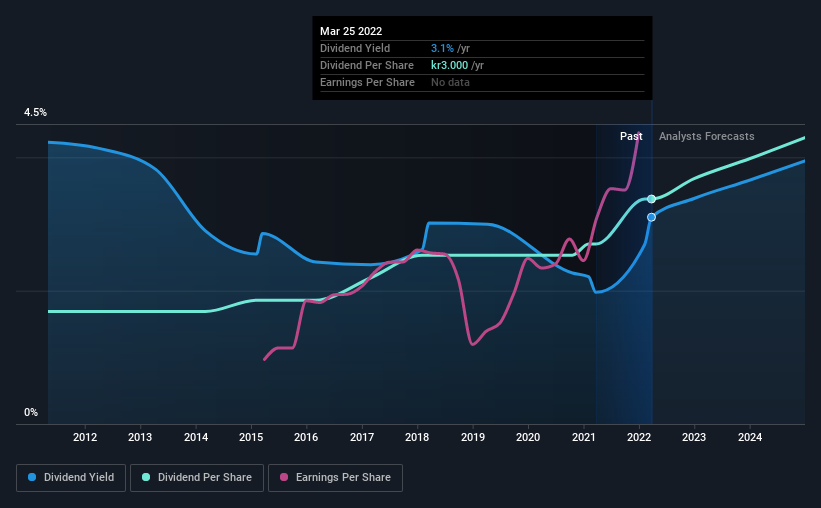821x508 pixels.
Task: Click the 2013 x-axis label
Action: (x=140, y=437)
